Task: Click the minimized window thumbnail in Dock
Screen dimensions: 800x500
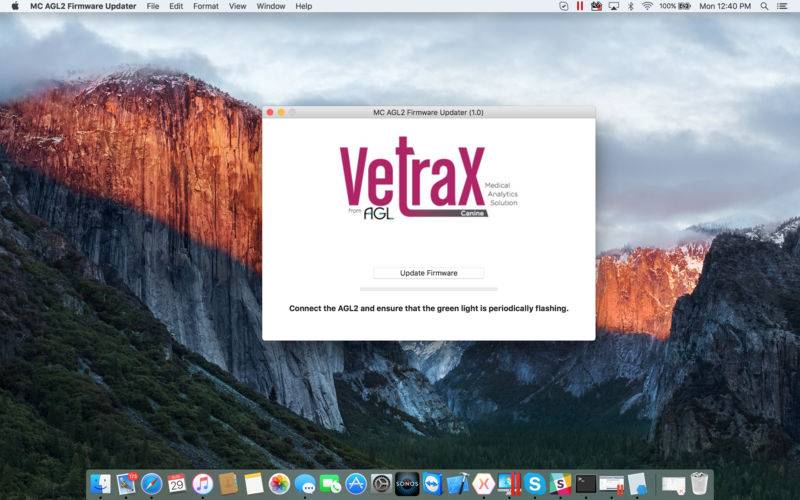Action: (x=673, y=484)
